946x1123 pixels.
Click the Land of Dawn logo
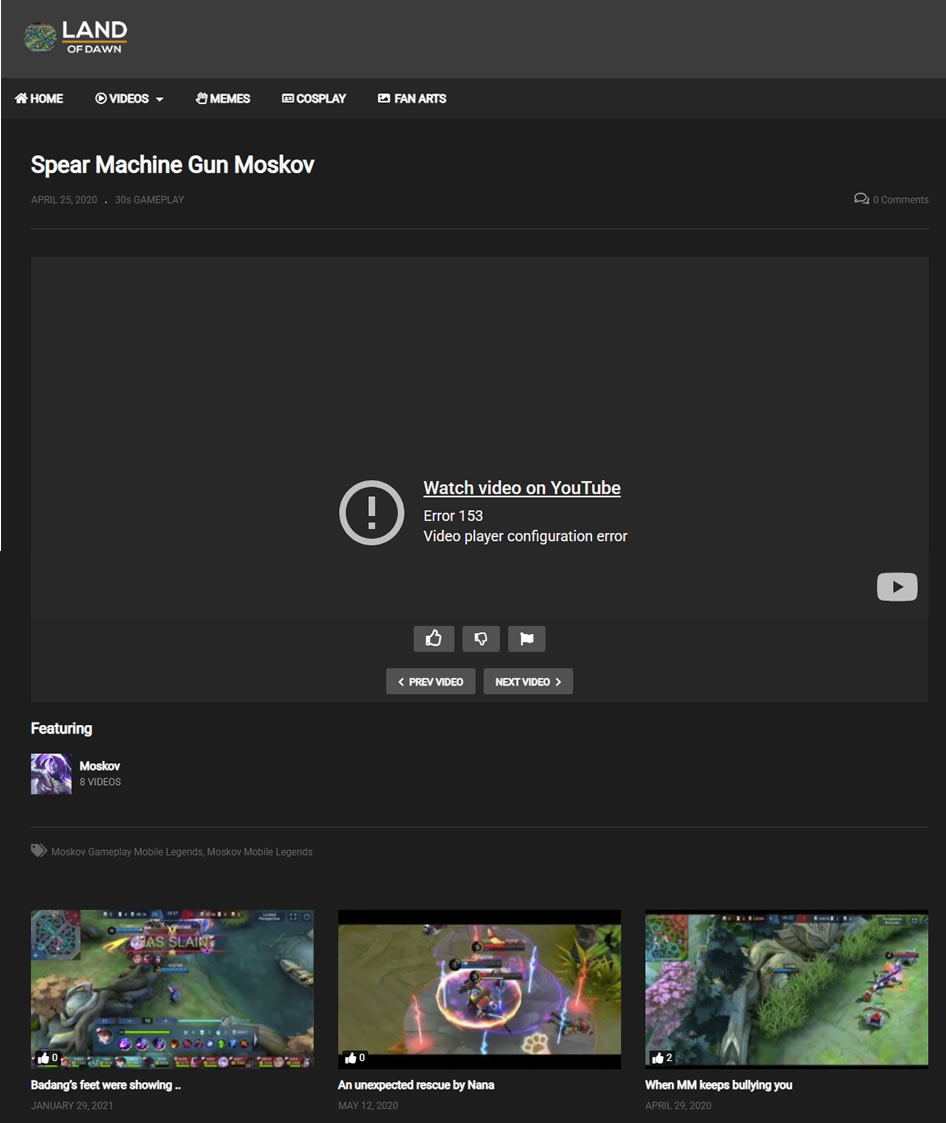pyautogui.click(x=76, y=37)
